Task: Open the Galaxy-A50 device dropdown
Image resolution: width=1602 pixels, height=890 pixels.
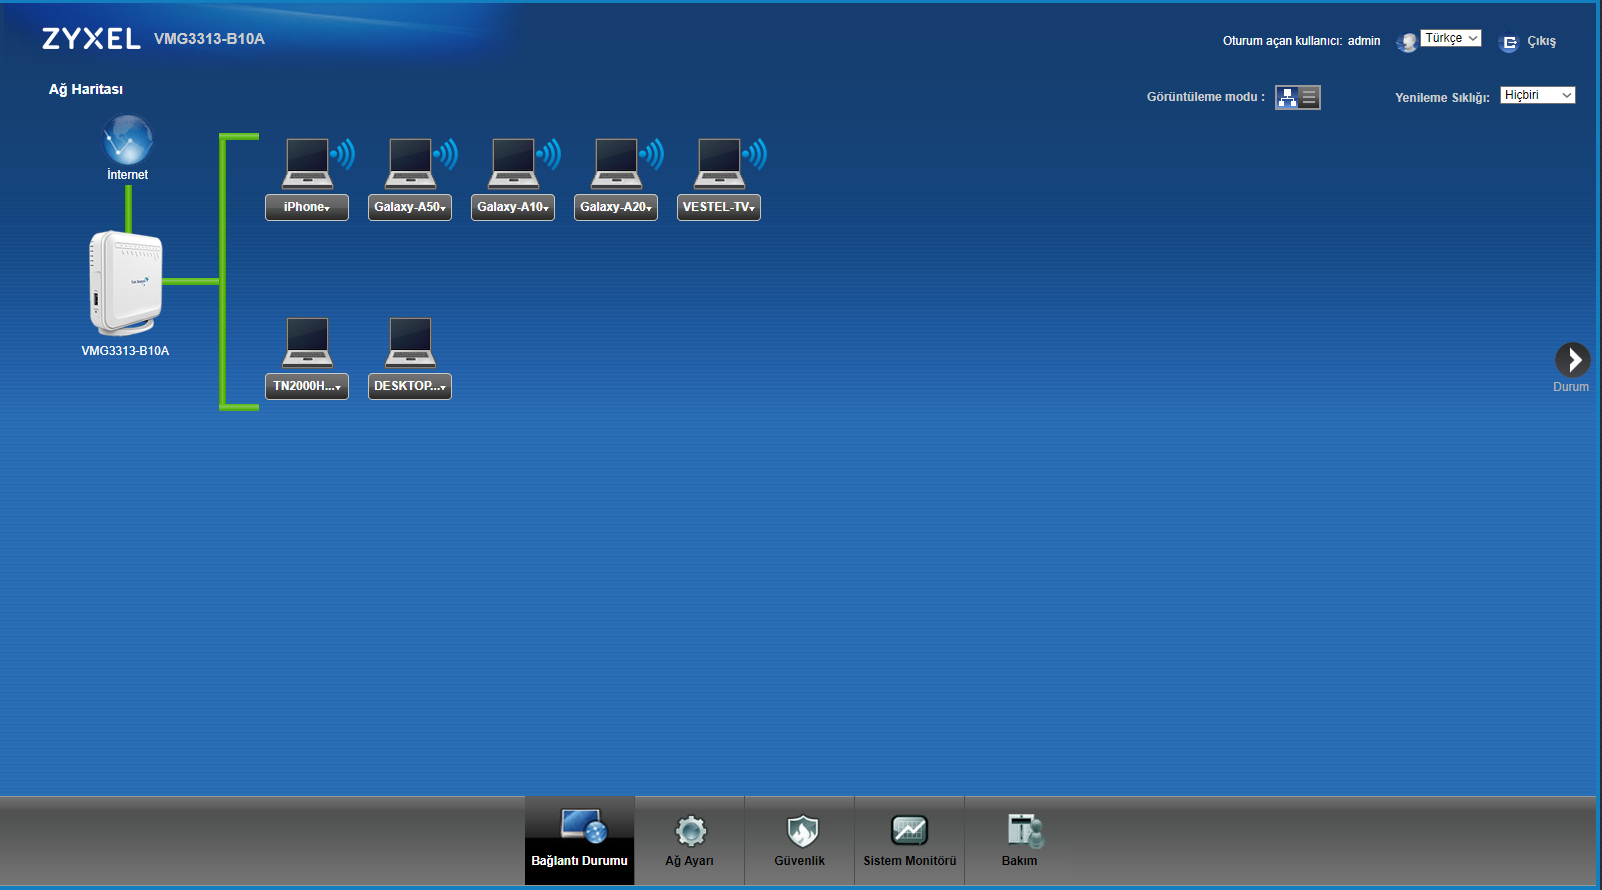Action: pyautogui.click(x=410, y=207)
